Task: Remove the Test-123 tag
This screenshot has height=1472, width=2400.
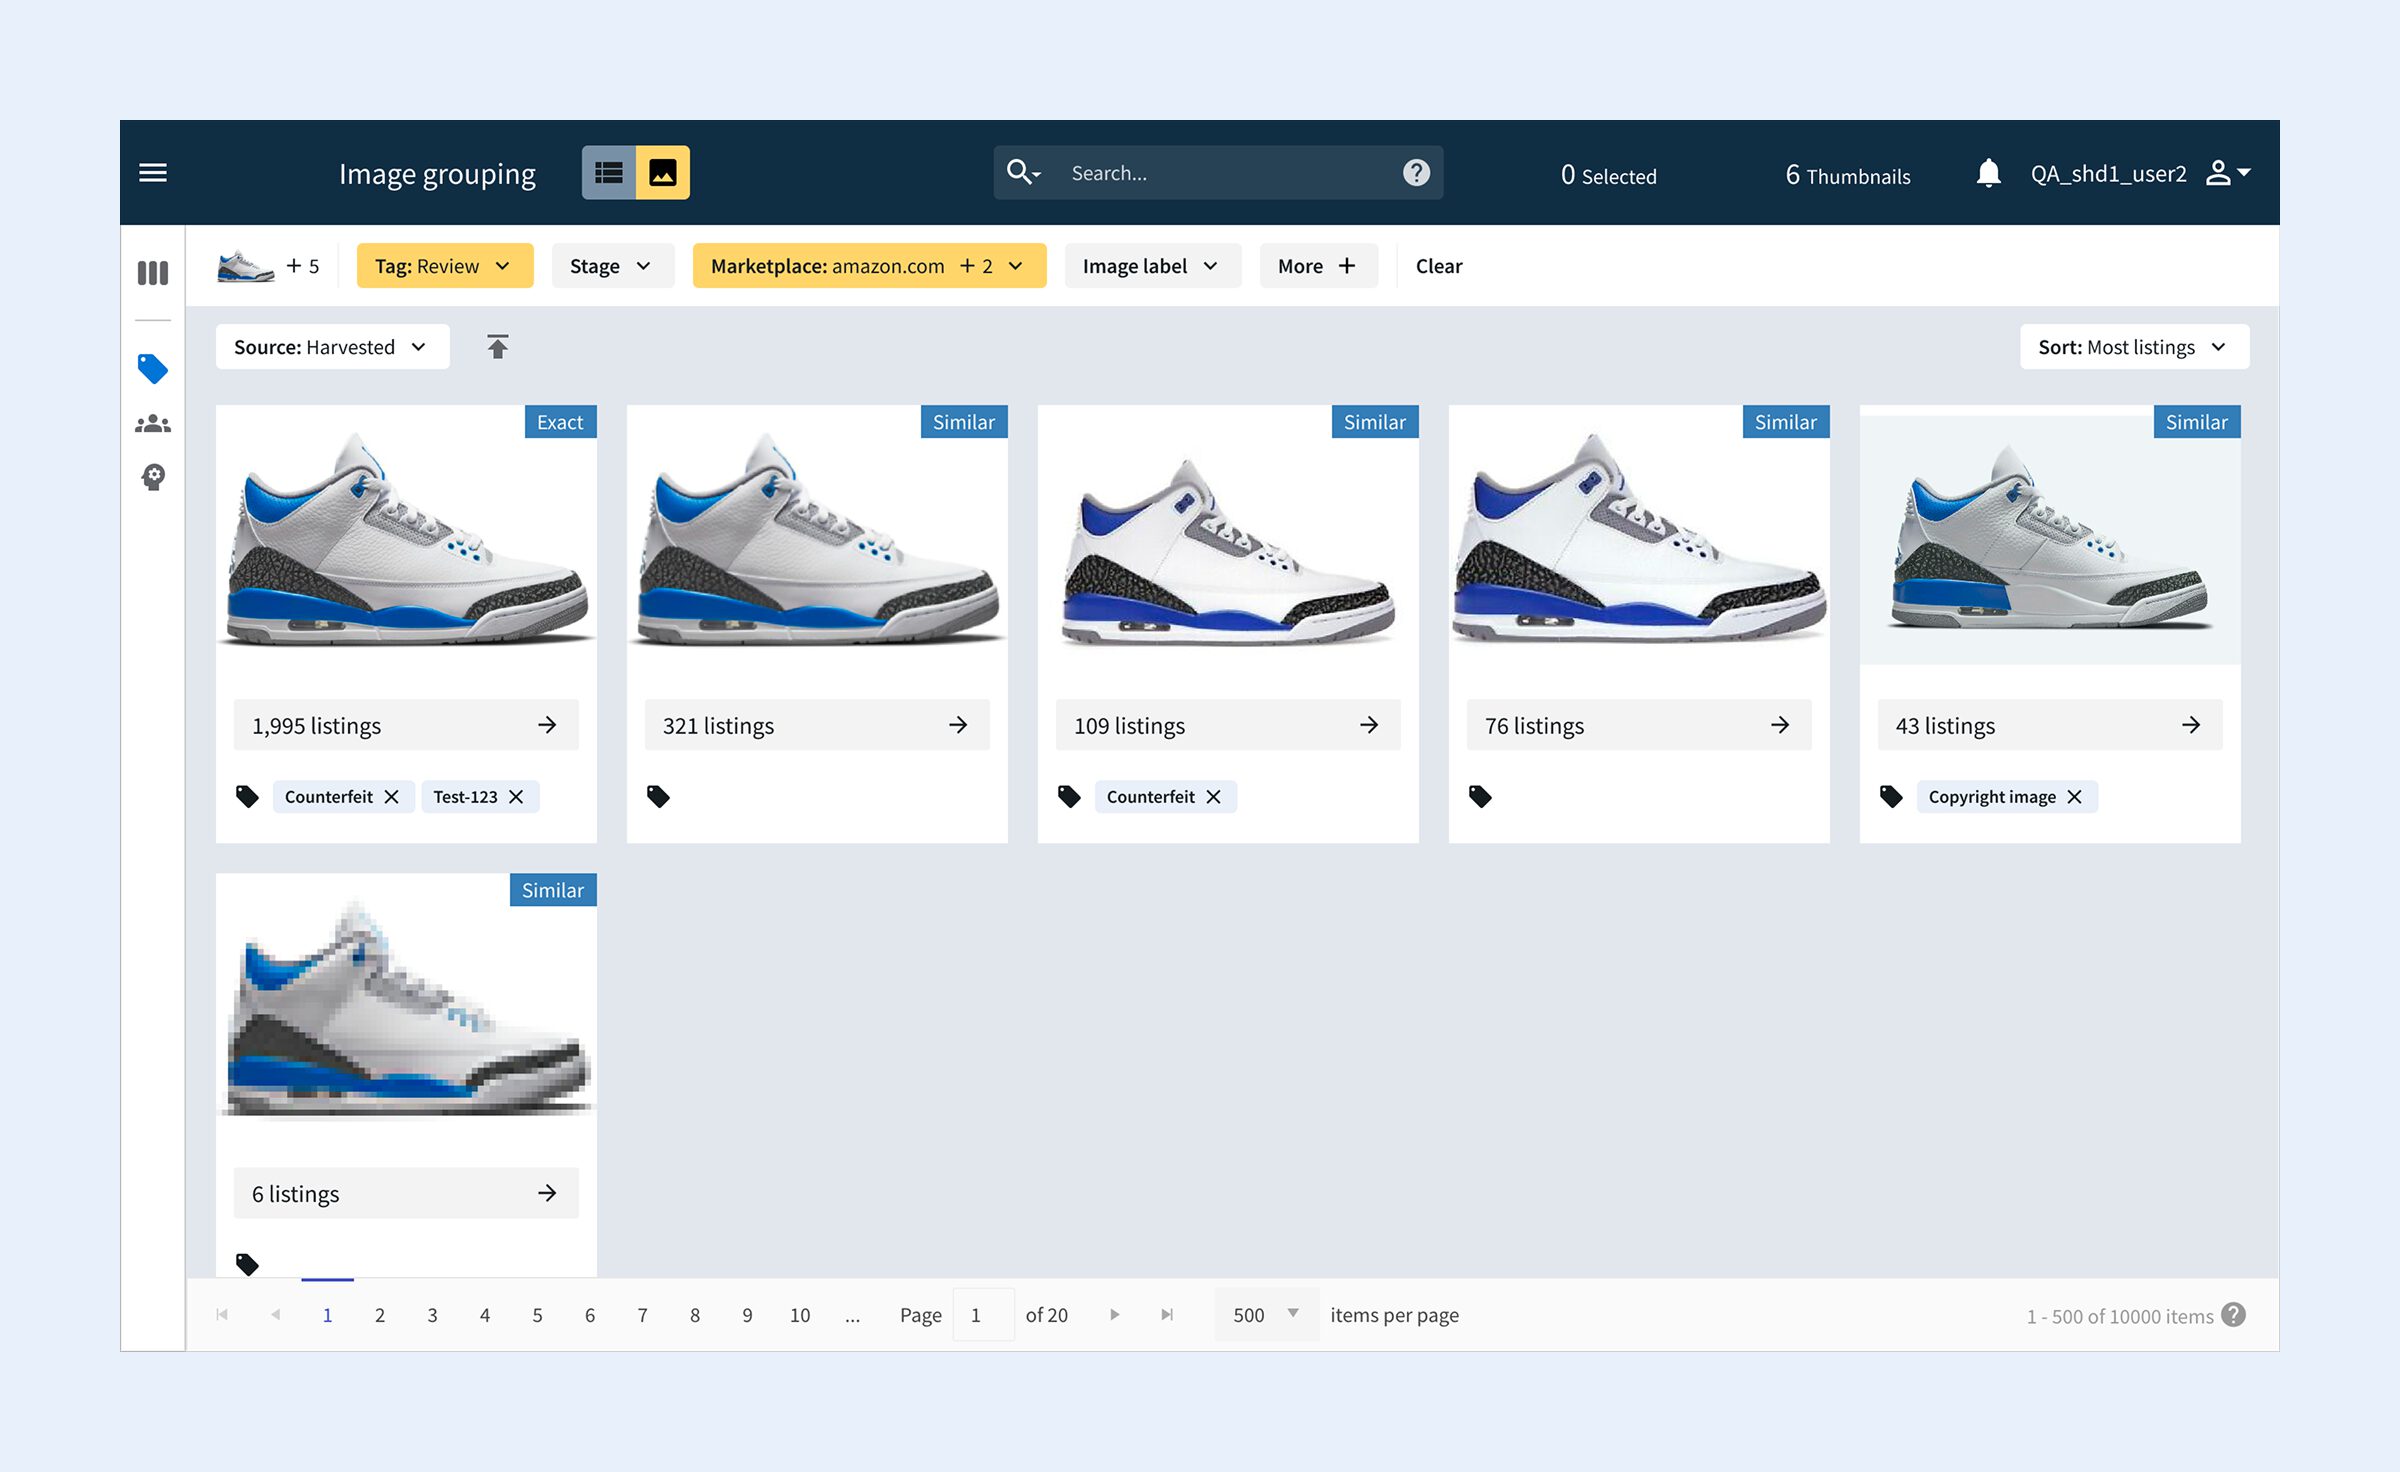Action: (x=516, y=797)
